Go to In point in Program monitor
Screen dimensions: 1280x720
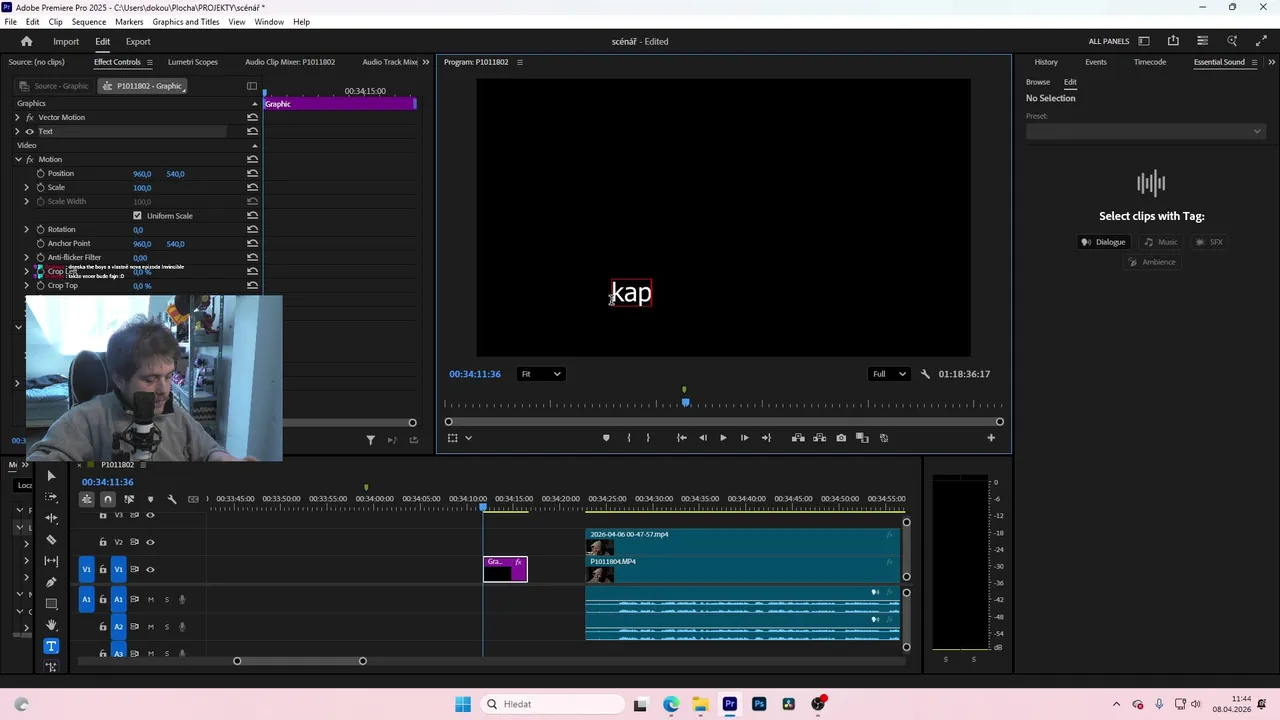coord(681,438)
